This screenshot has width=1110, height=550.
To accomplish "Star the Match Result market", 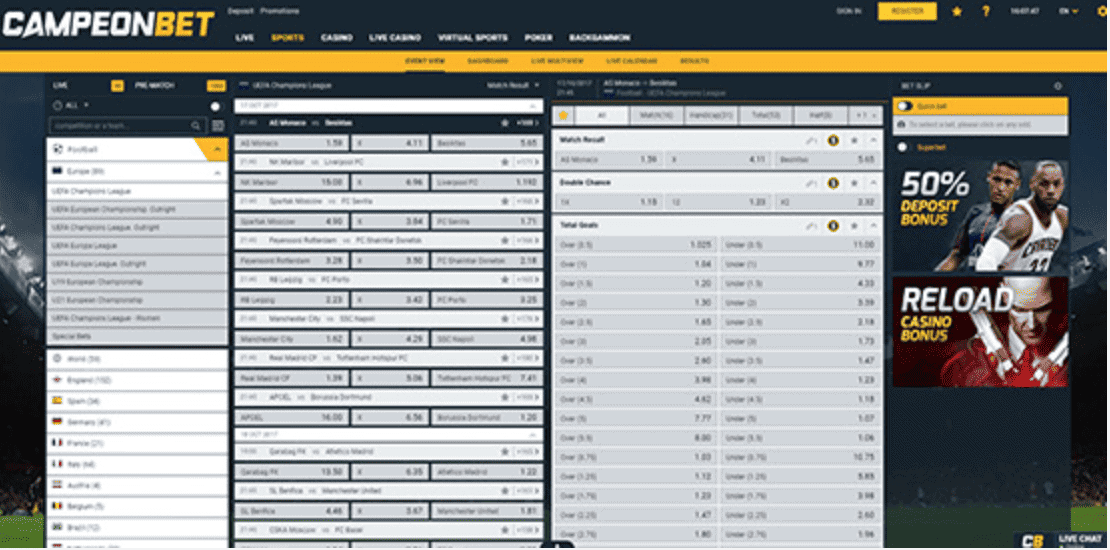I will 854,140.
